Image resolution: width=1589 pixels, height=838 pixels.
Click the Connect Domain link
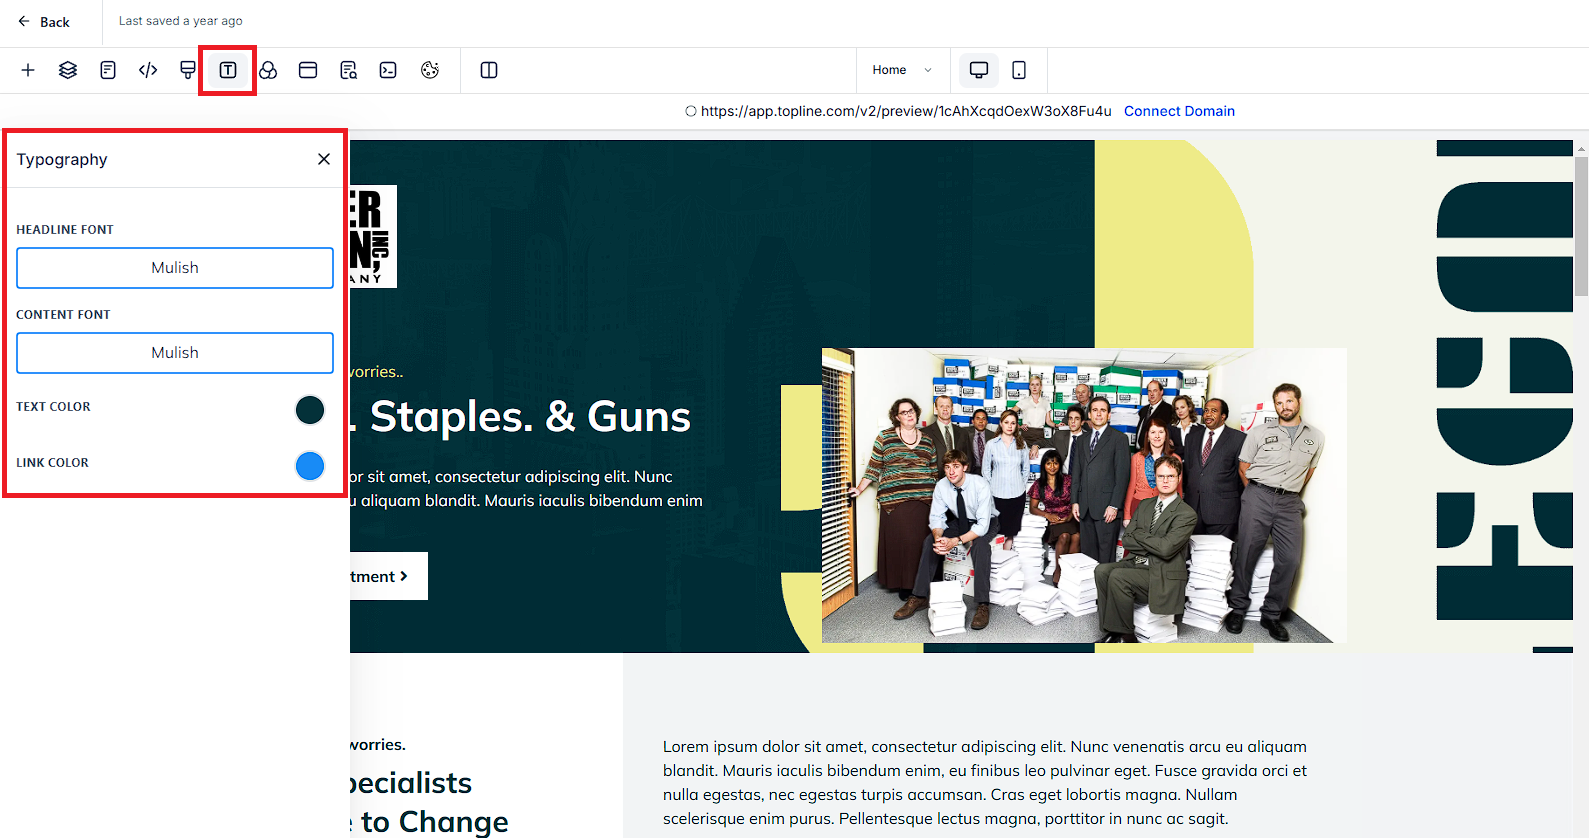(x=1179, y=111)
